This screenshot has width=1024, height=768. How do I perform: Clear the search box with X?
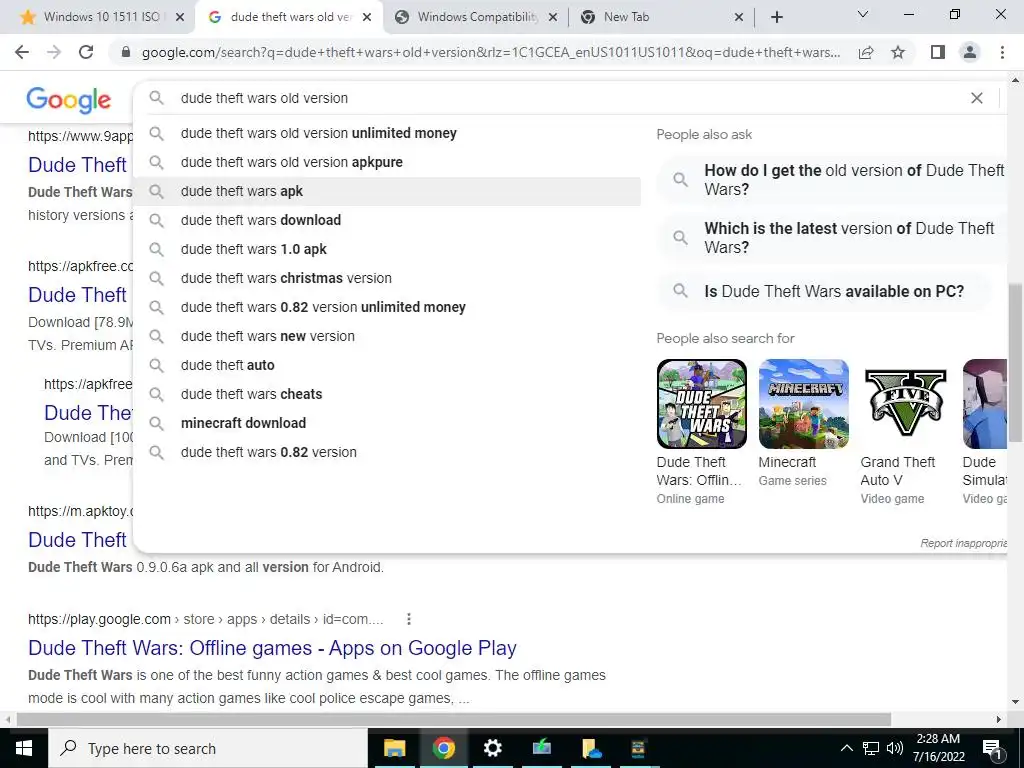(977, 98)
